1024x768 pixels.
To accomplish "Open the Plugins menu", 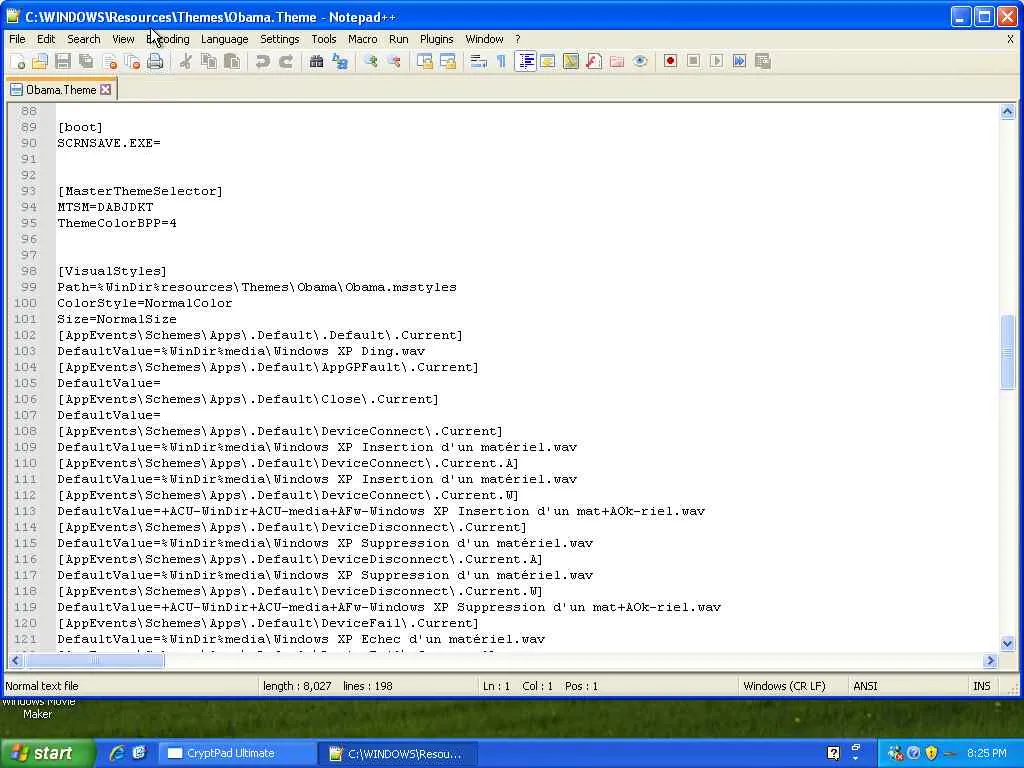I will pyautogui.click(x=436, y=39).
